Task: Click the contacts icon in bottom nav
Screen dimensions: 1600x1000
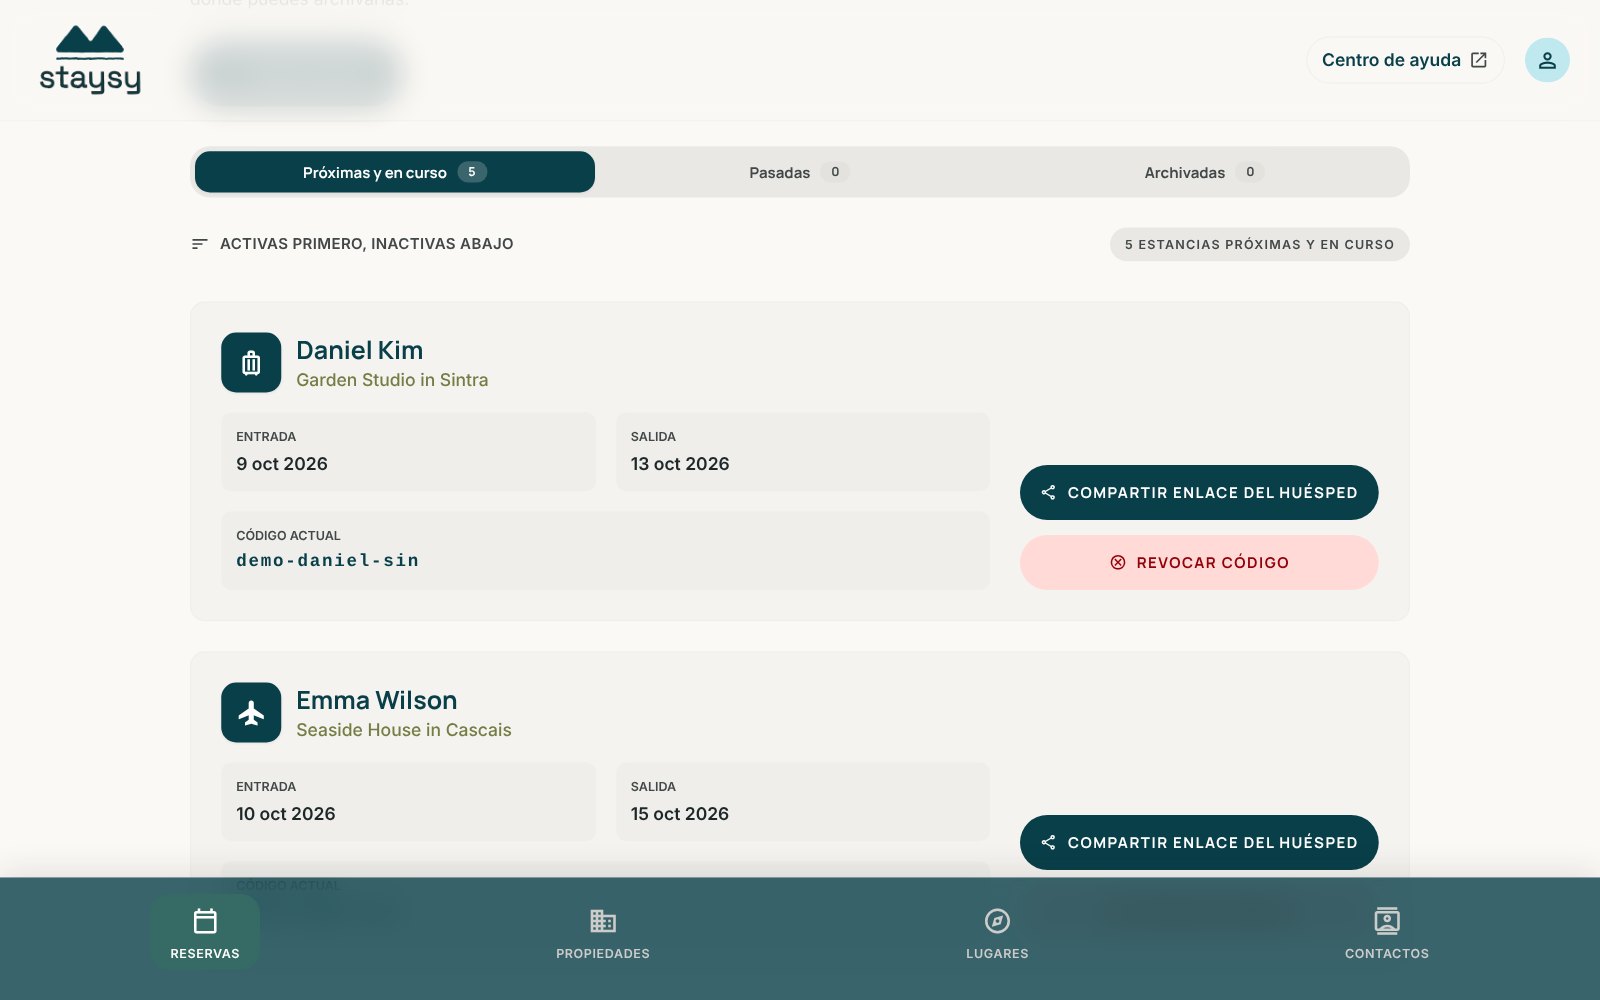Action: [1387, 921]
